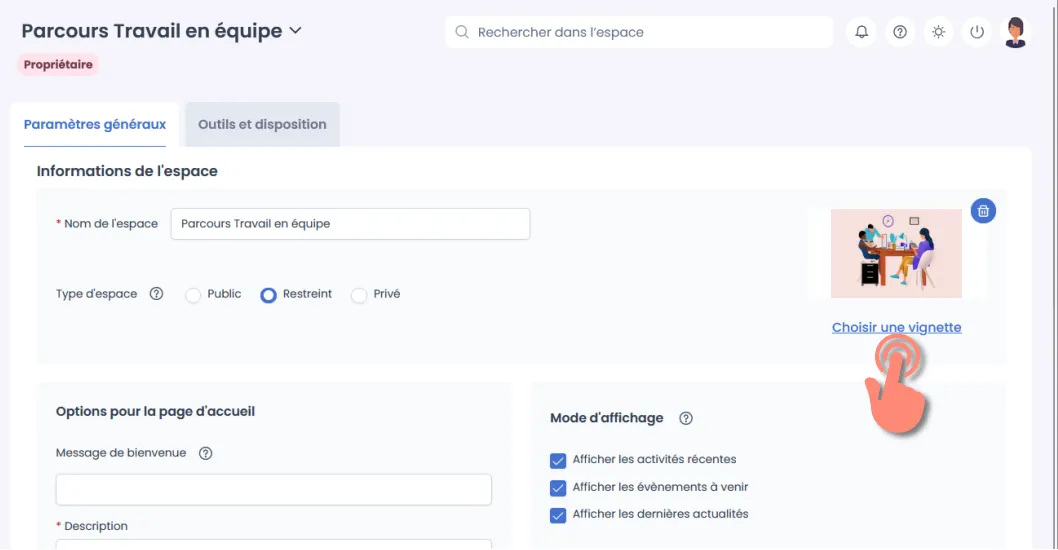This screenshot has height=550, width=1058.
Task: Click the search magnifier icon
Action: click(x=462, y=32)
